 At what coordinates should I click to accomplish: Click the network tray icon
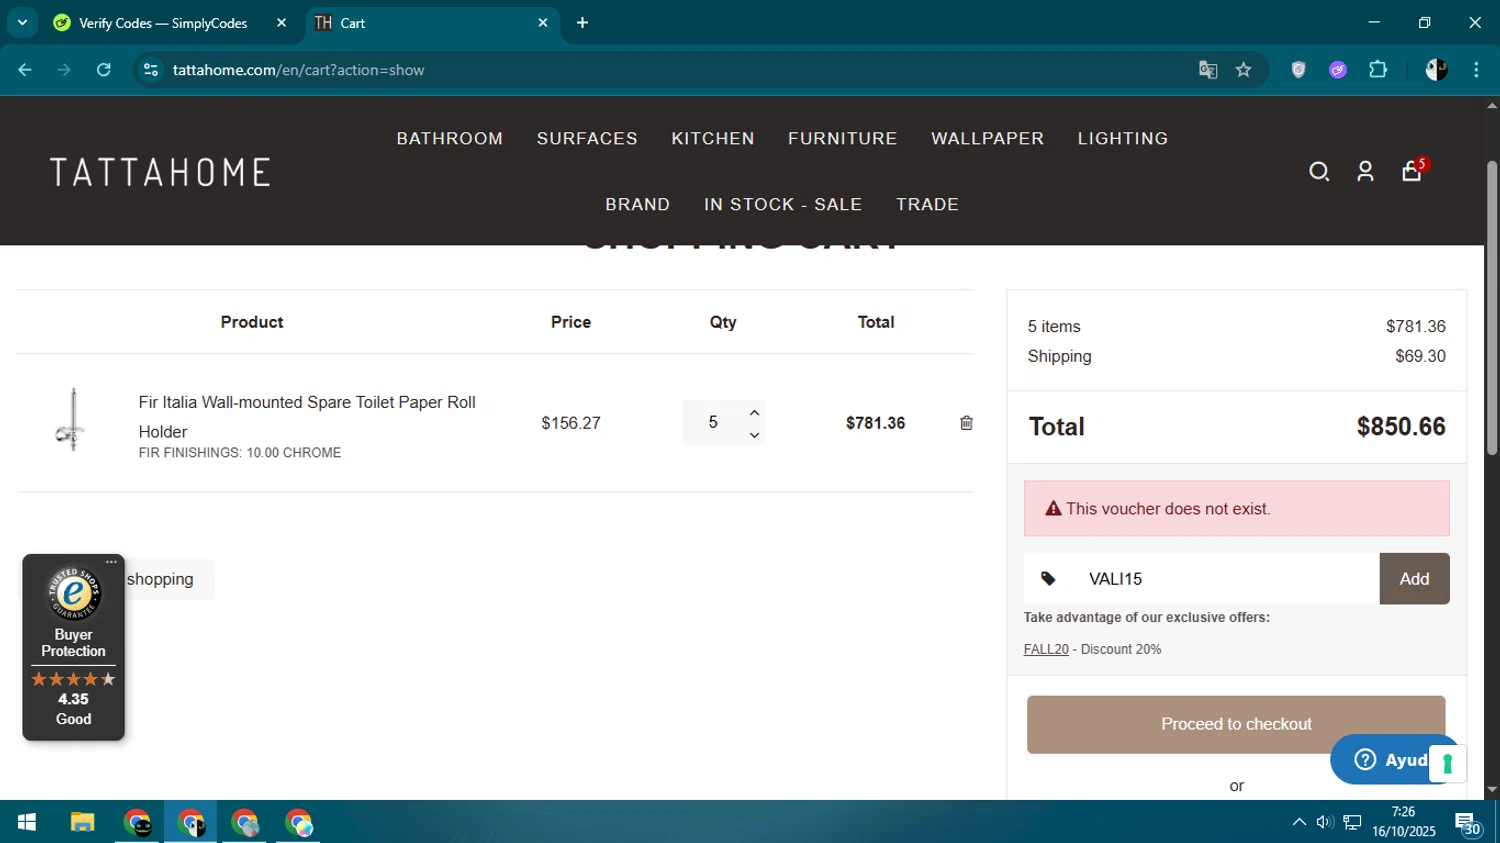pyautogui.click(x=1352, y=822)
